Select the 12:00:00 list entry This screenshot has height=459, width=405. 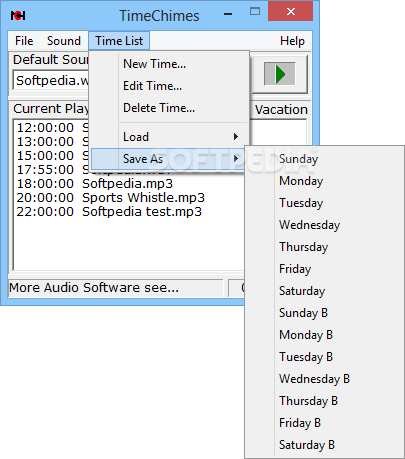(52, 127)
